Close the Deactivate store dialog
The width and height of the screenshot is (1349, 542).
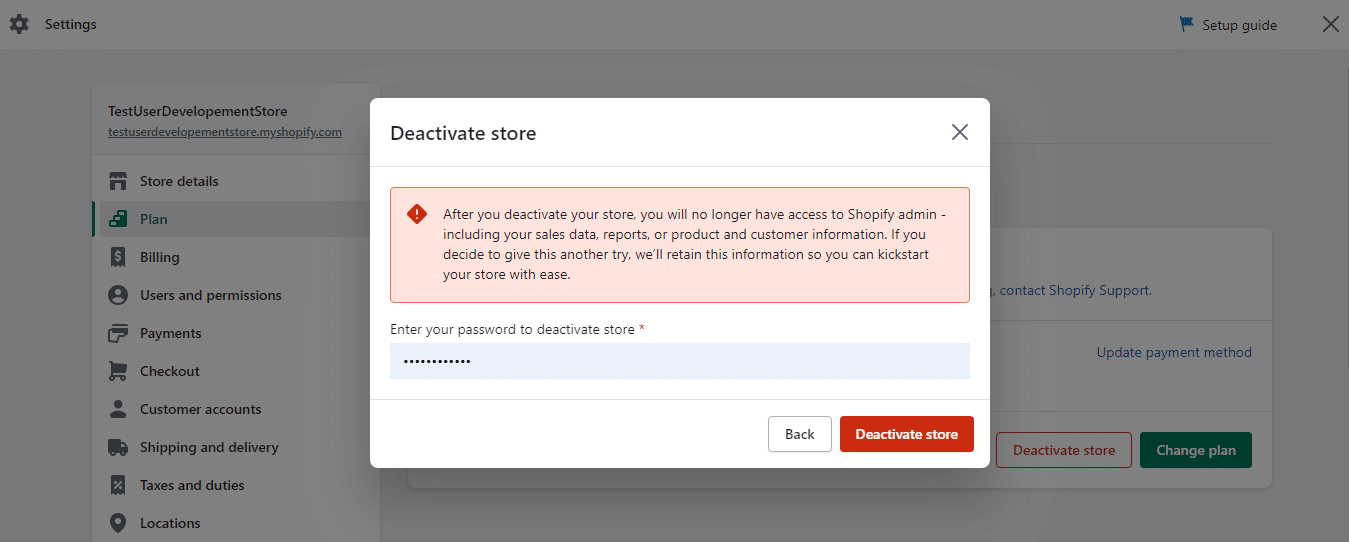coord(960,132)
